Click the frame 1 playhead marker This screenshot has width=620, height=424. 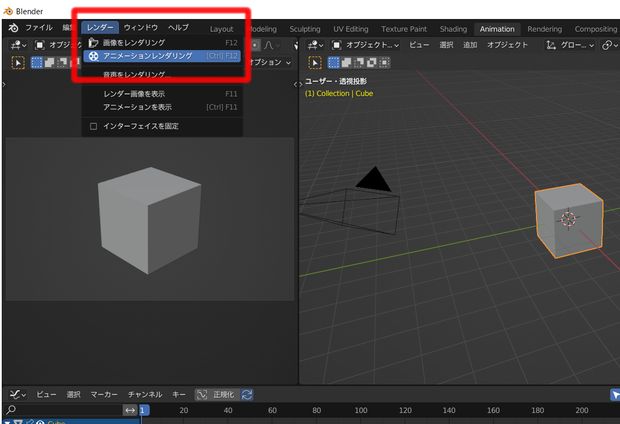(x=143, y=410)
